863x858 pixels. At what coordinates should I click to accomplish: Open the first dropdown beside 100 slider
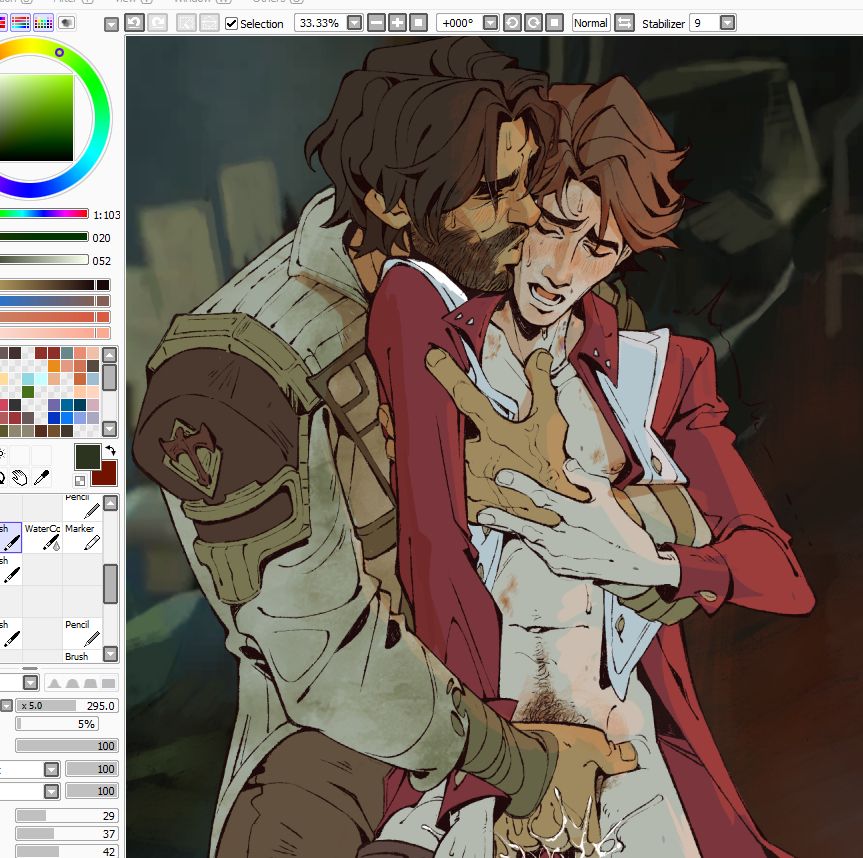click(x=51, y=769)
